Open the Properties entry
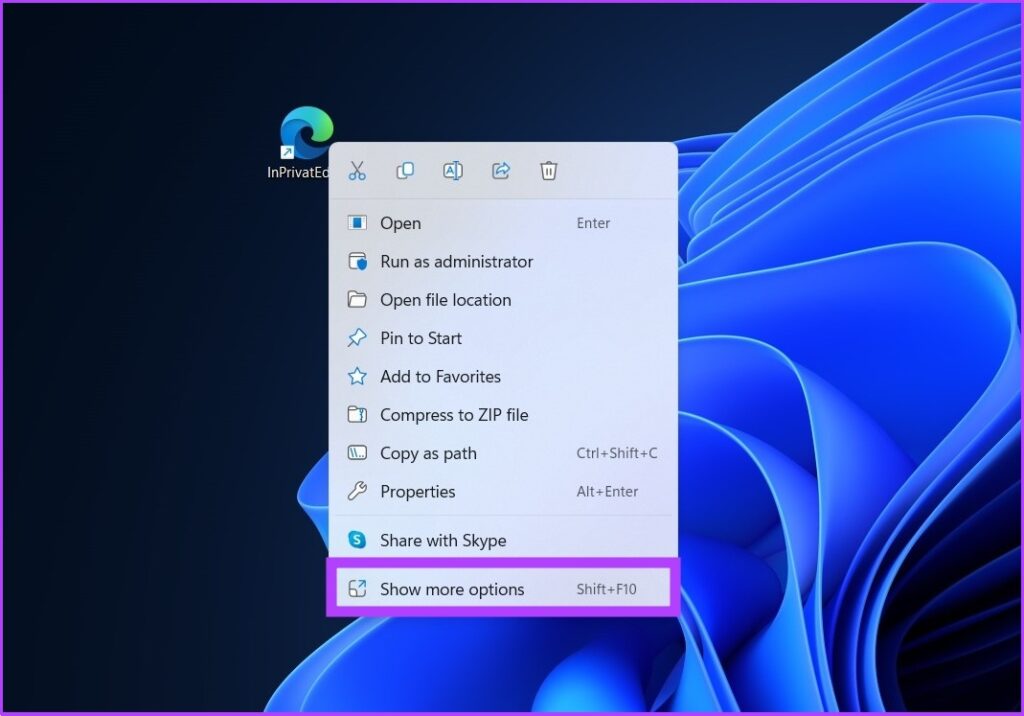 tap(417, 491)
